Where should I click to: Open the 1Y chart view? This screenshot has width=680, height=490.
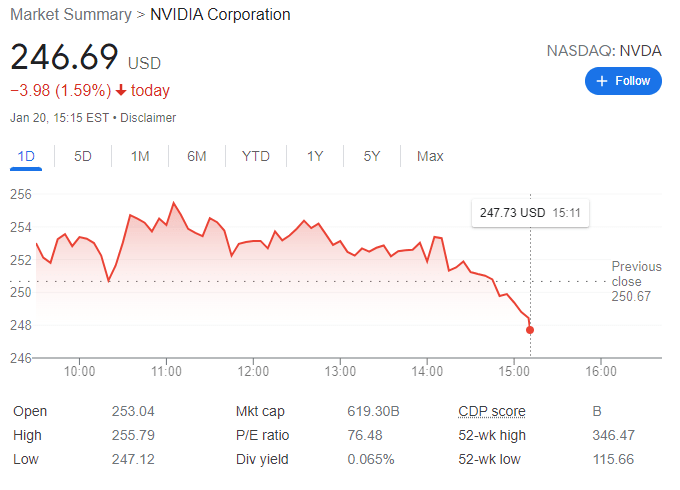(x=315, y=156)
